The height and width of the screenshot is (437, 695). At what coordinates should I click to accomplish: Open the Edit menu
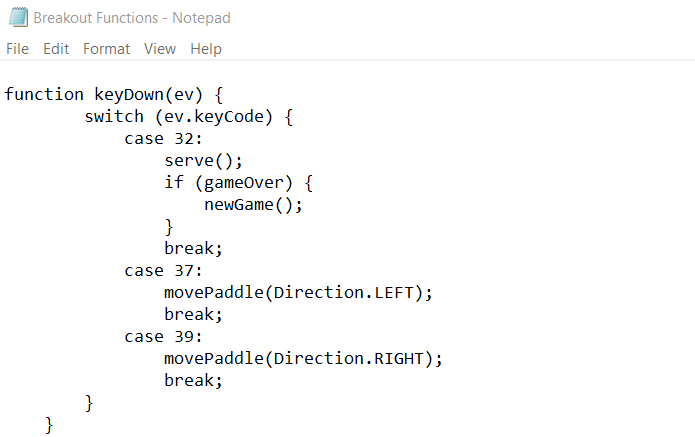[x=56, y=49]
